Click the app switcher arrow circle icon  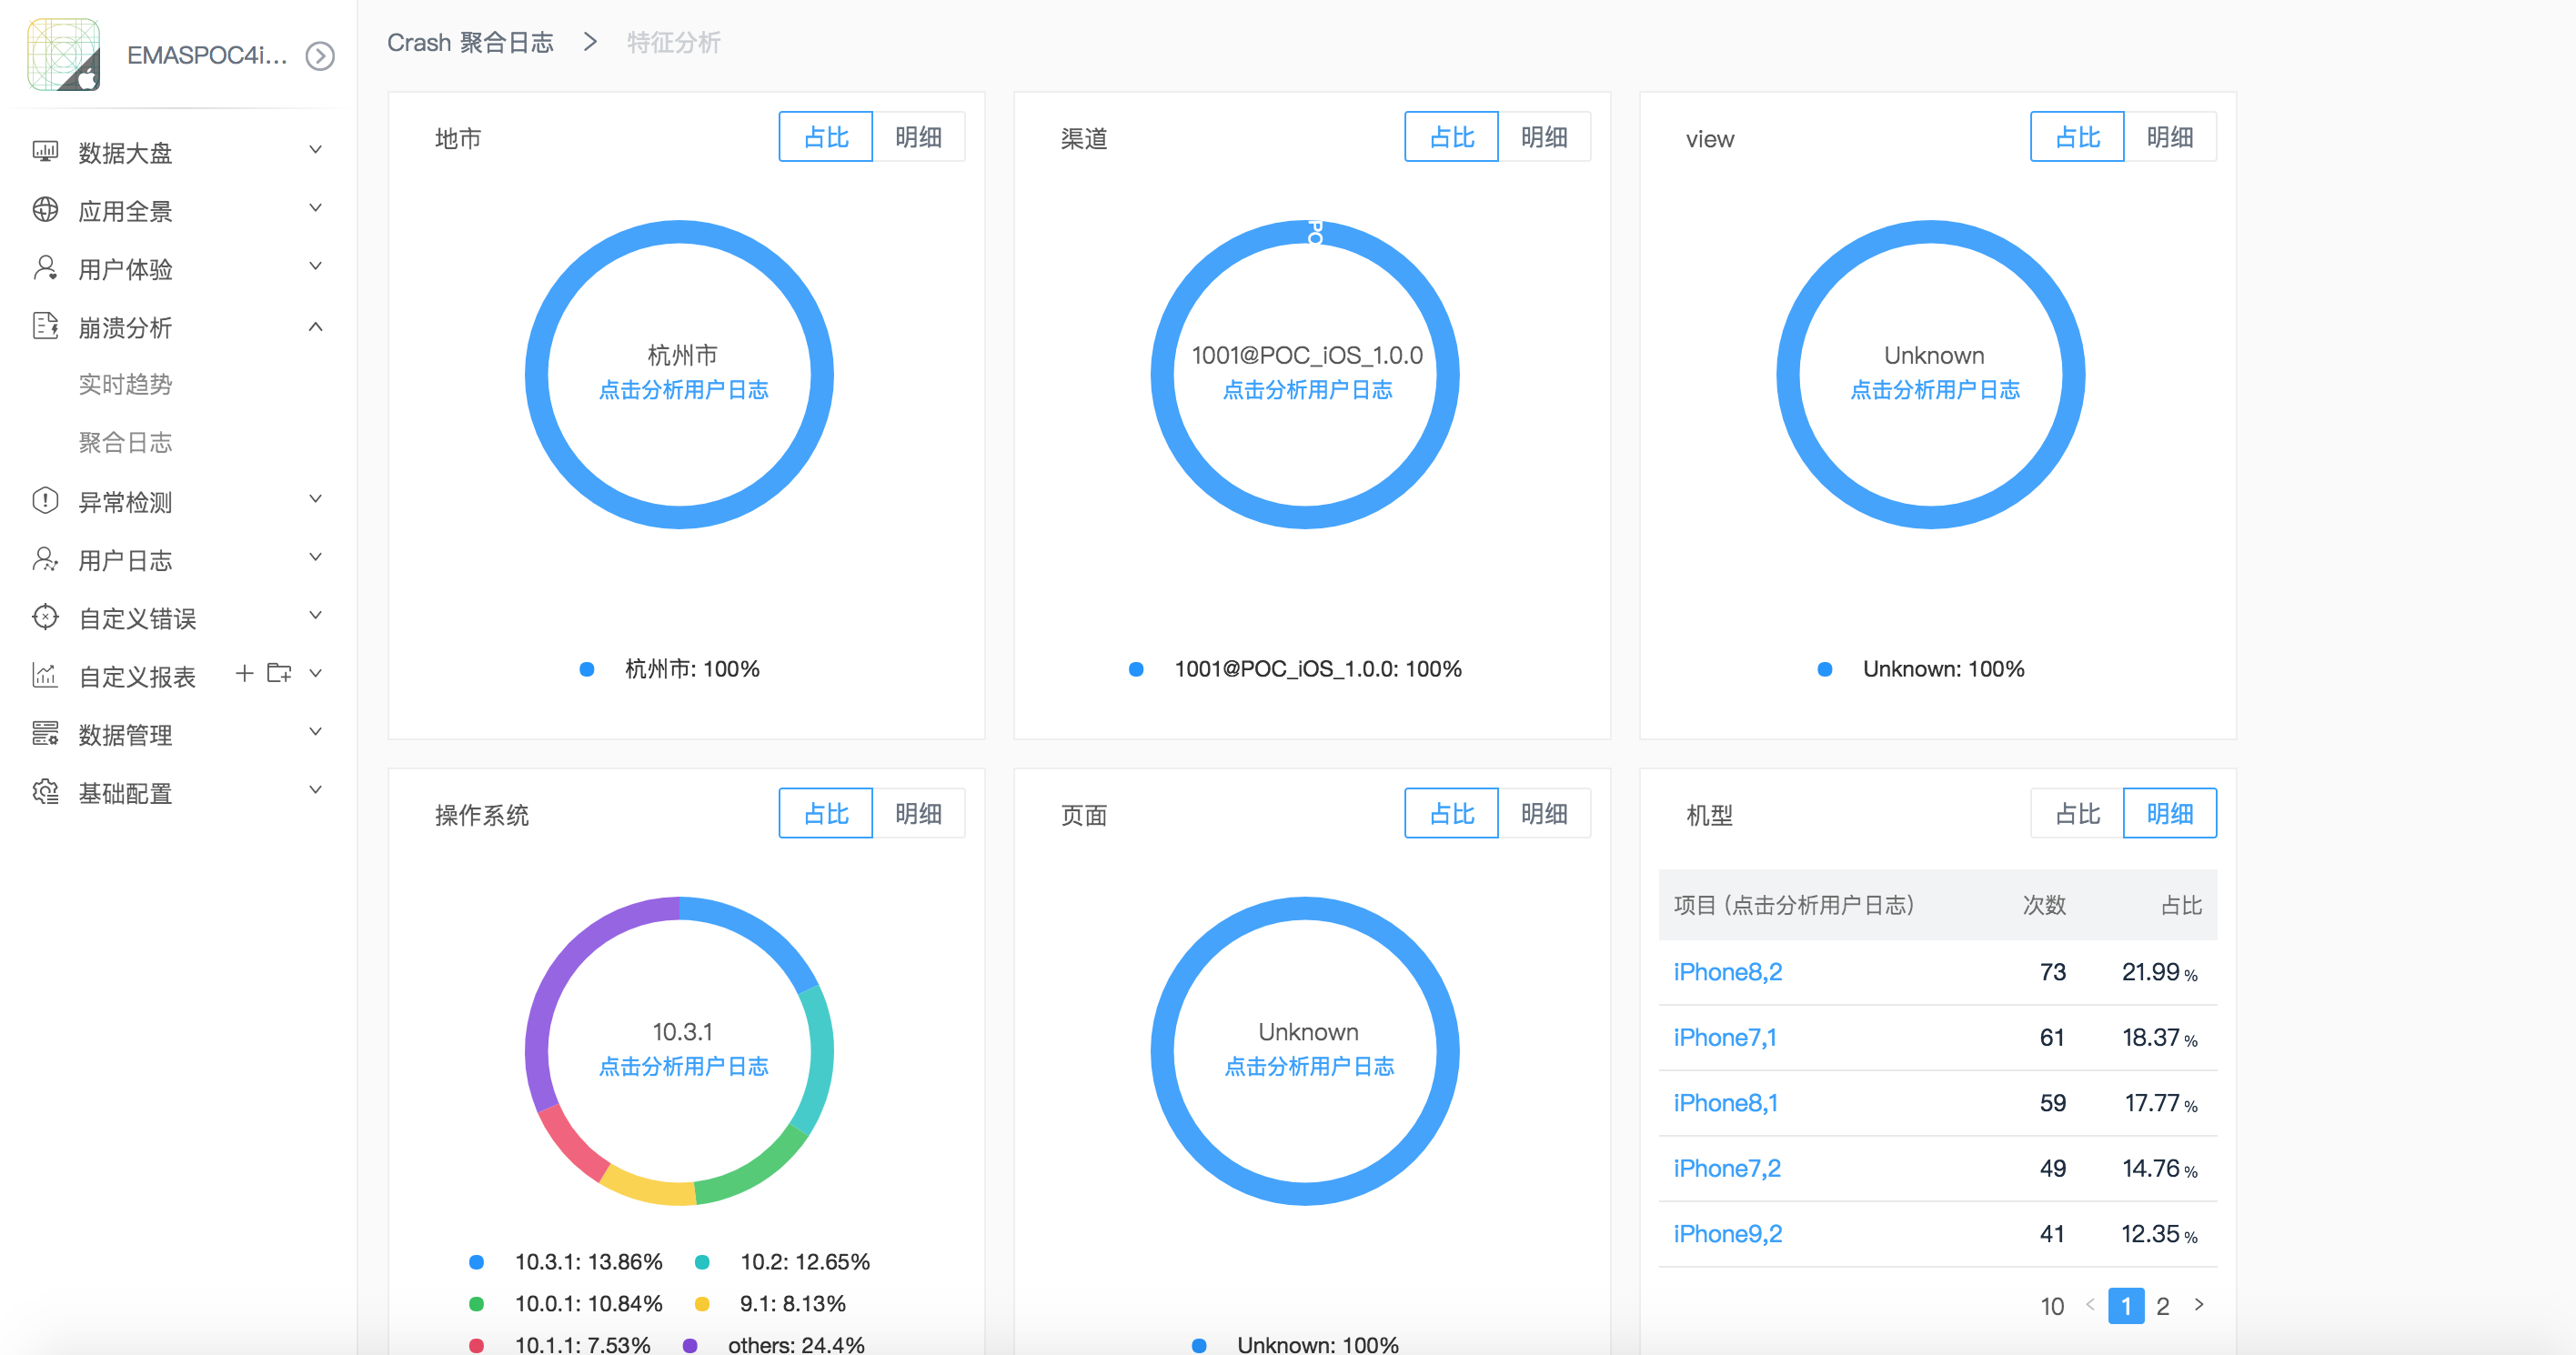320,55
